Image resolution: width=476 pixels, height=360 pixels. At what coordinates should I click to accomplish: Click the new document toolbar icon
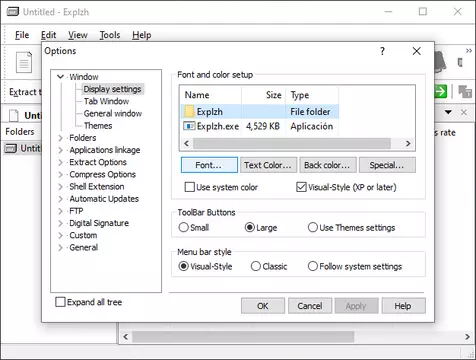click(24, 62)
